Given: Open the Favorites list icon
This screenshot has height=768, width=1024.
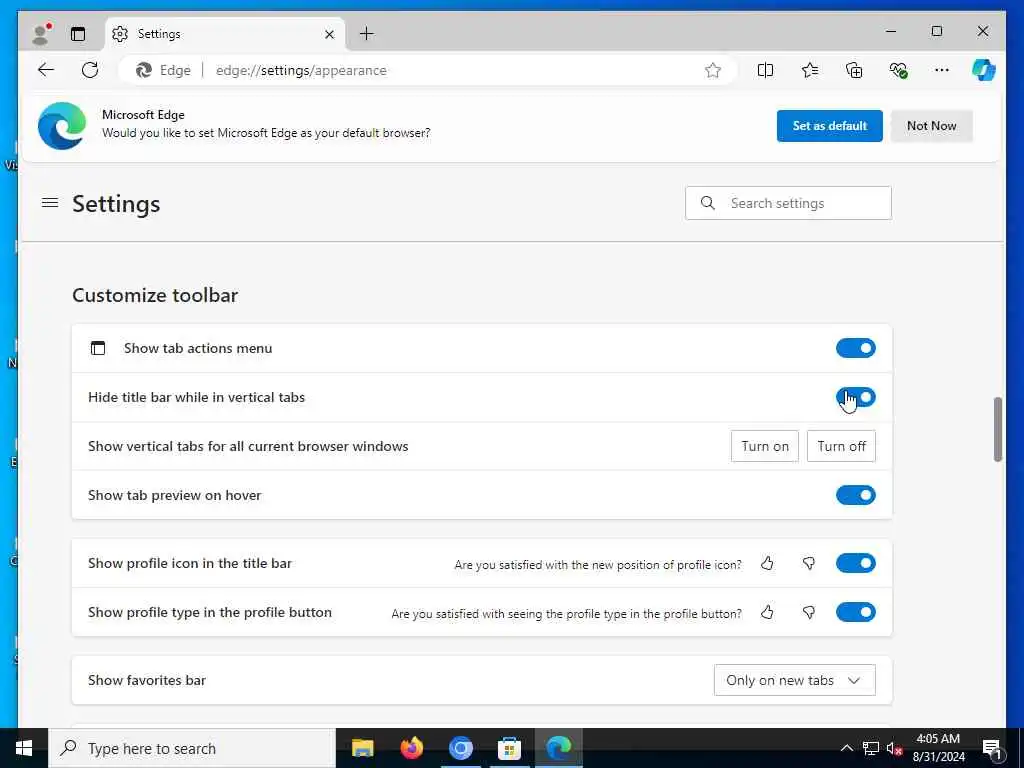Looking at the screenshot, I should coord(810,70).
